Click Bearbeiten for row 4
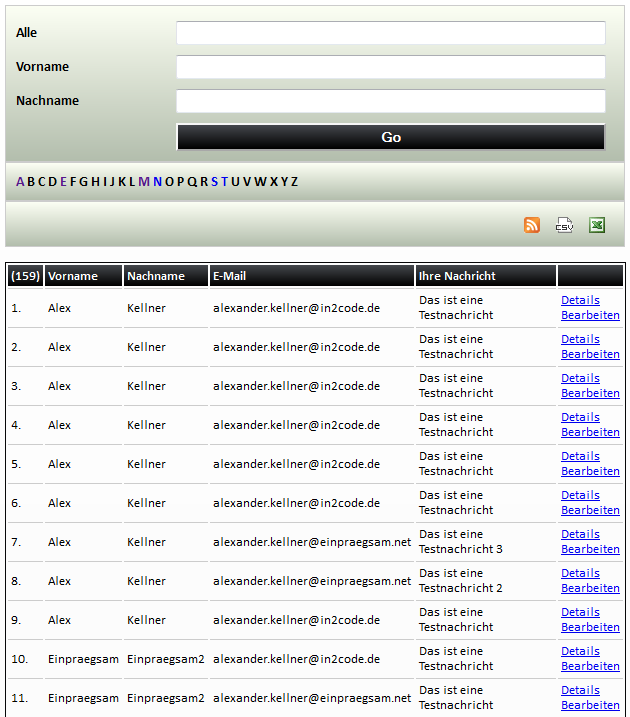 pos(590,432)
